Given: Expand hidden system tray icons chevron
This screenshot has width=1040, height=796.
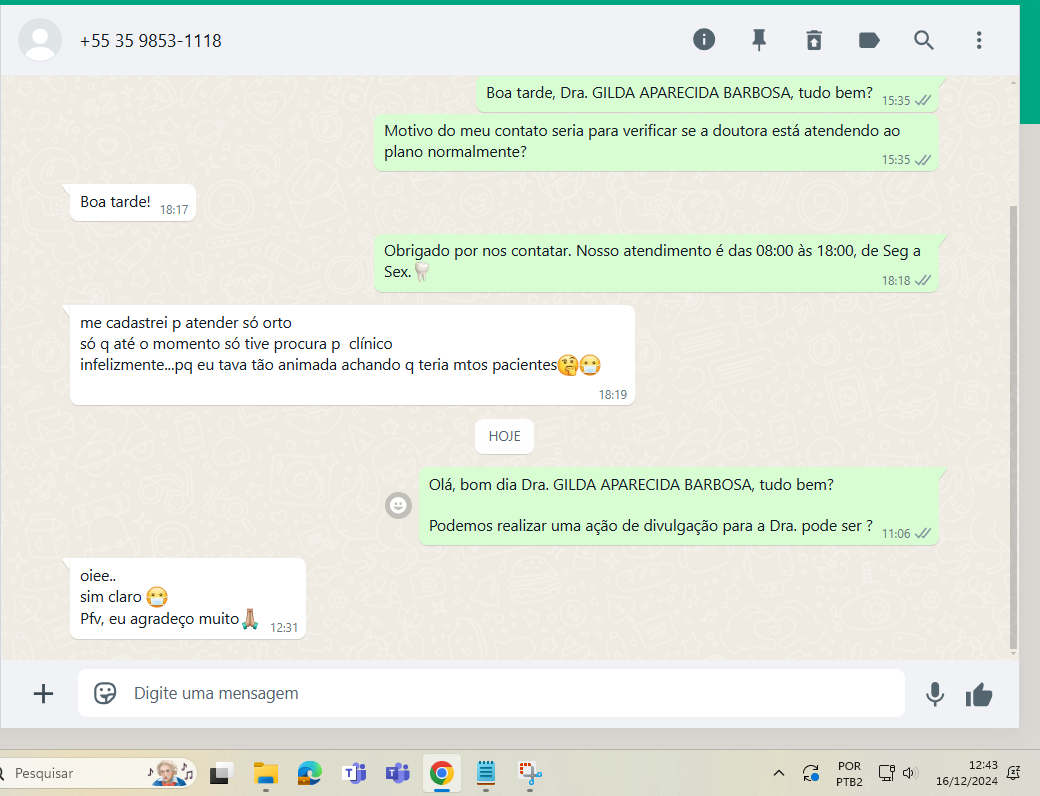Looking at the screenshot, I should tap(779, 773).
